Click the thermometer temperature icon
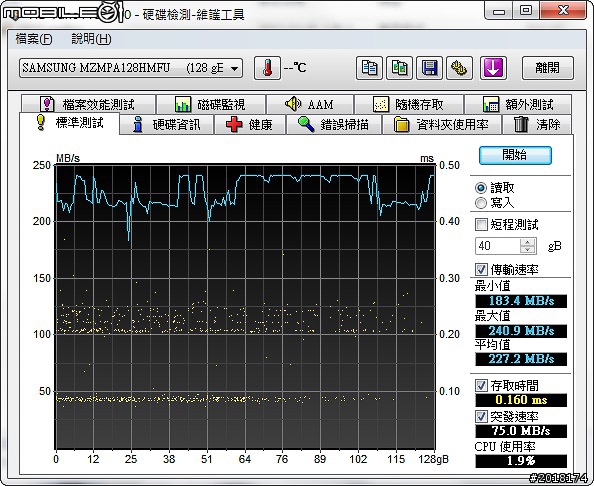The width and height of the screenshot is (594, 486). (267, 68)
